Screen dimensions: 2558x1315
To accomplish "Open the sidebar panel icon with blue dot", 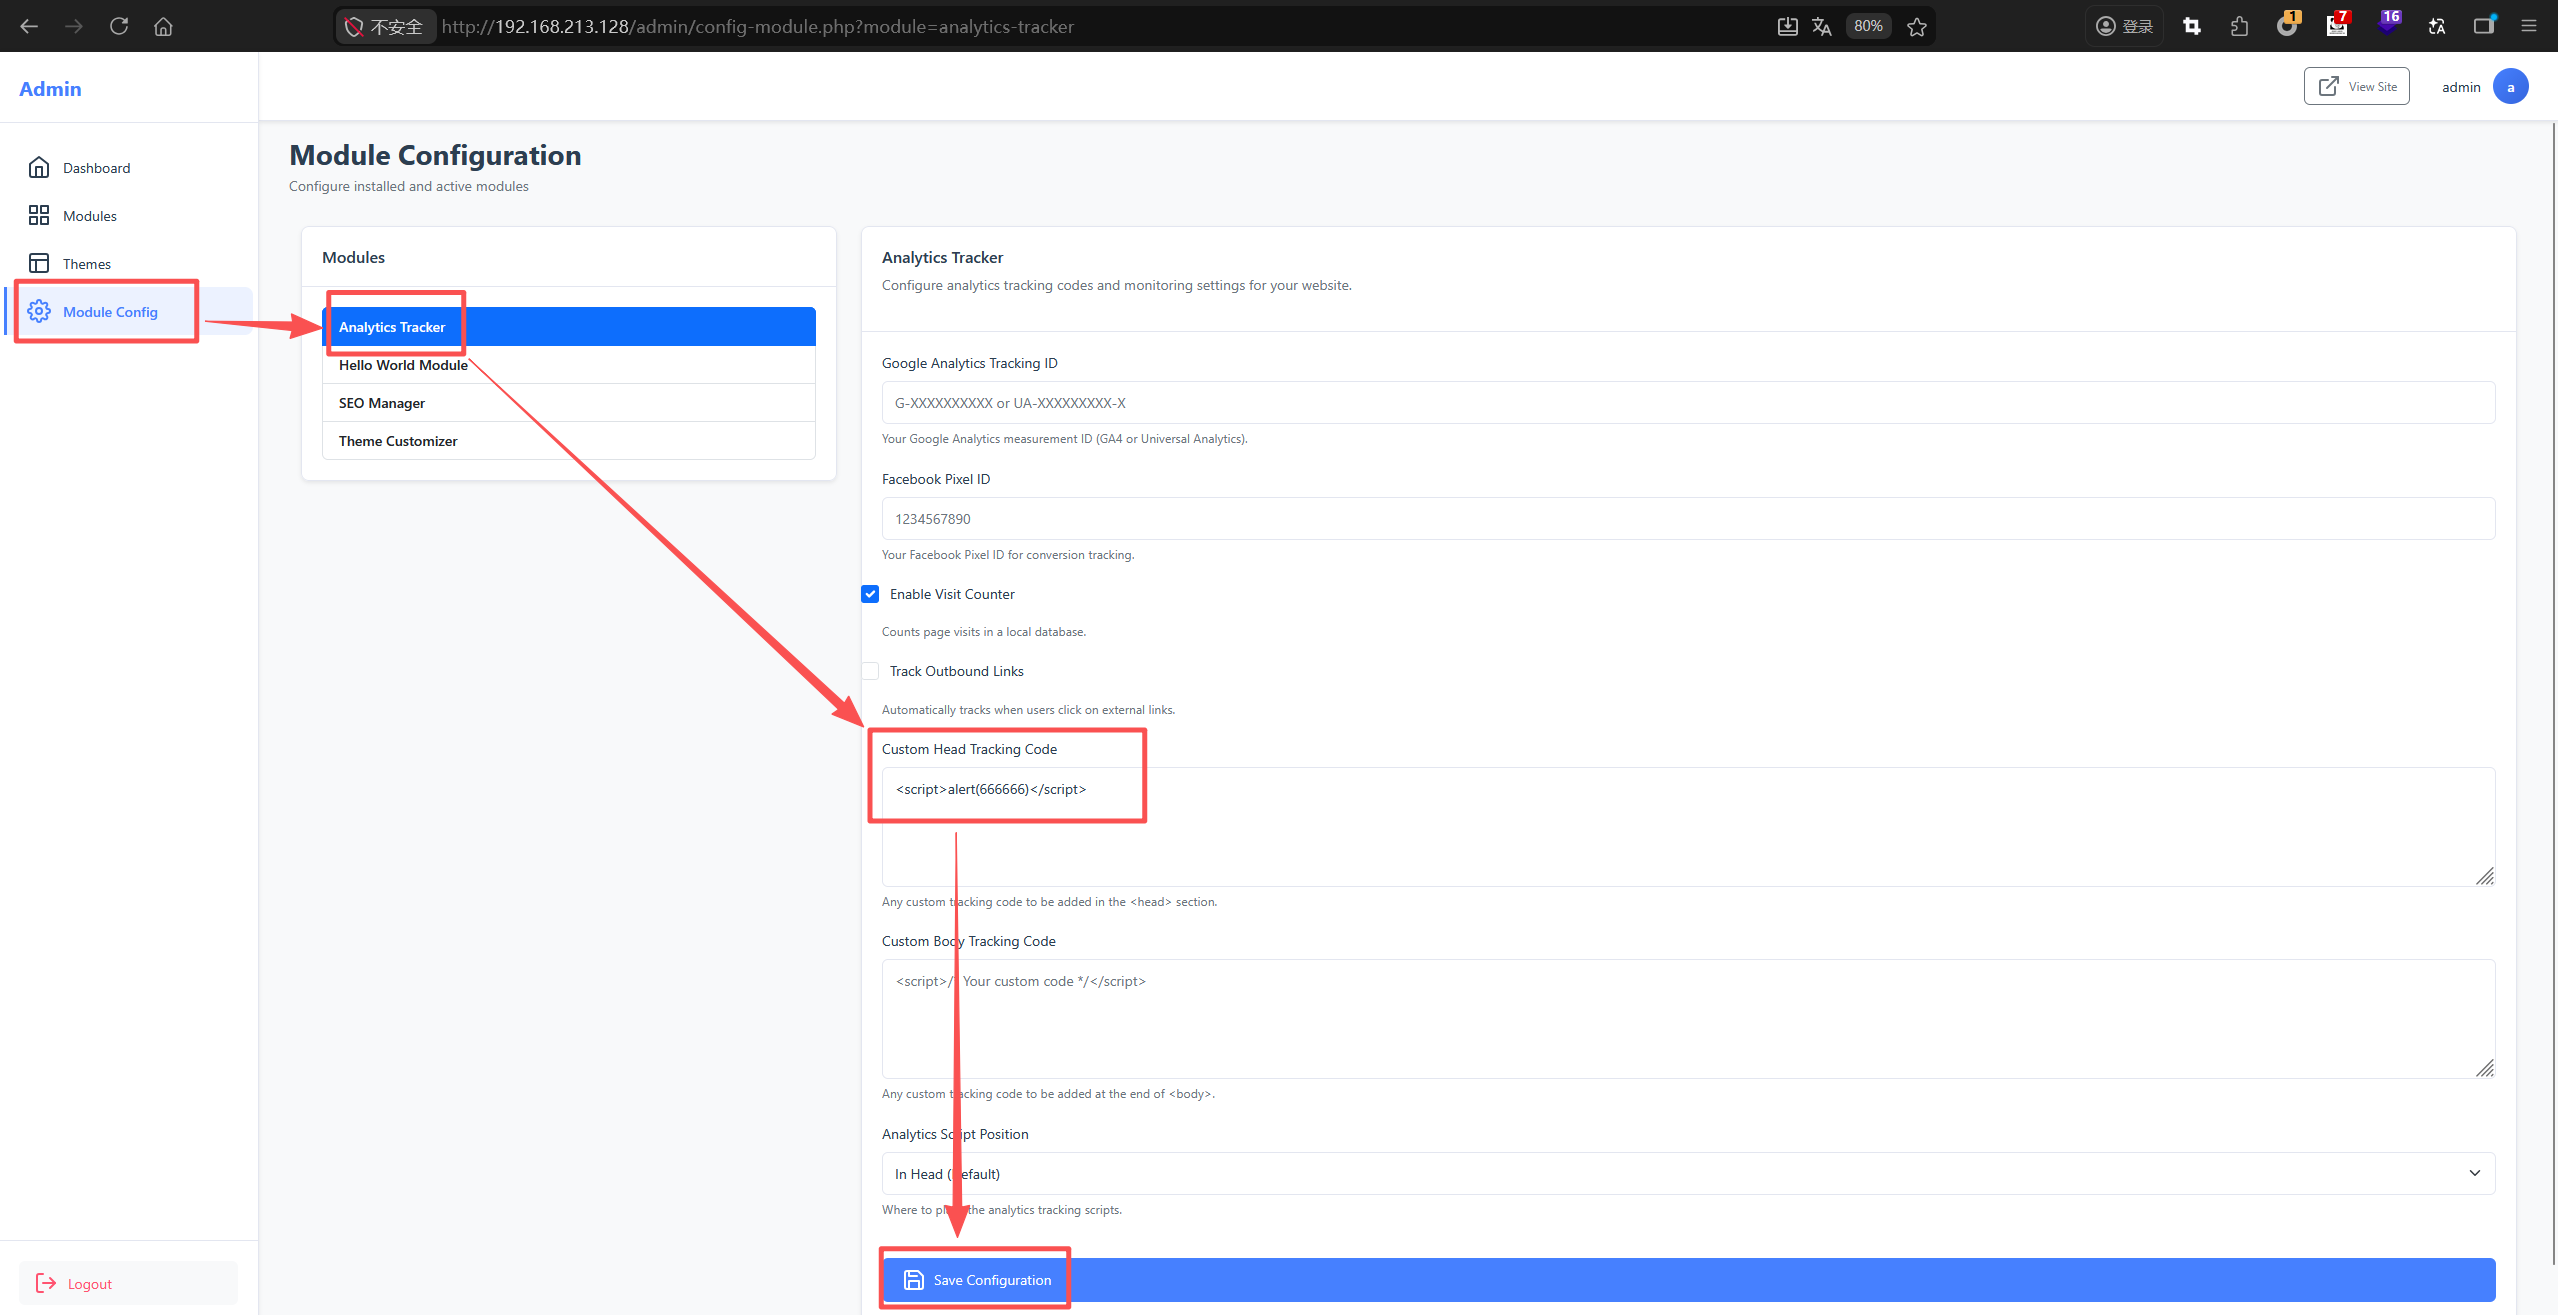I will click(x=2485, y=25).
